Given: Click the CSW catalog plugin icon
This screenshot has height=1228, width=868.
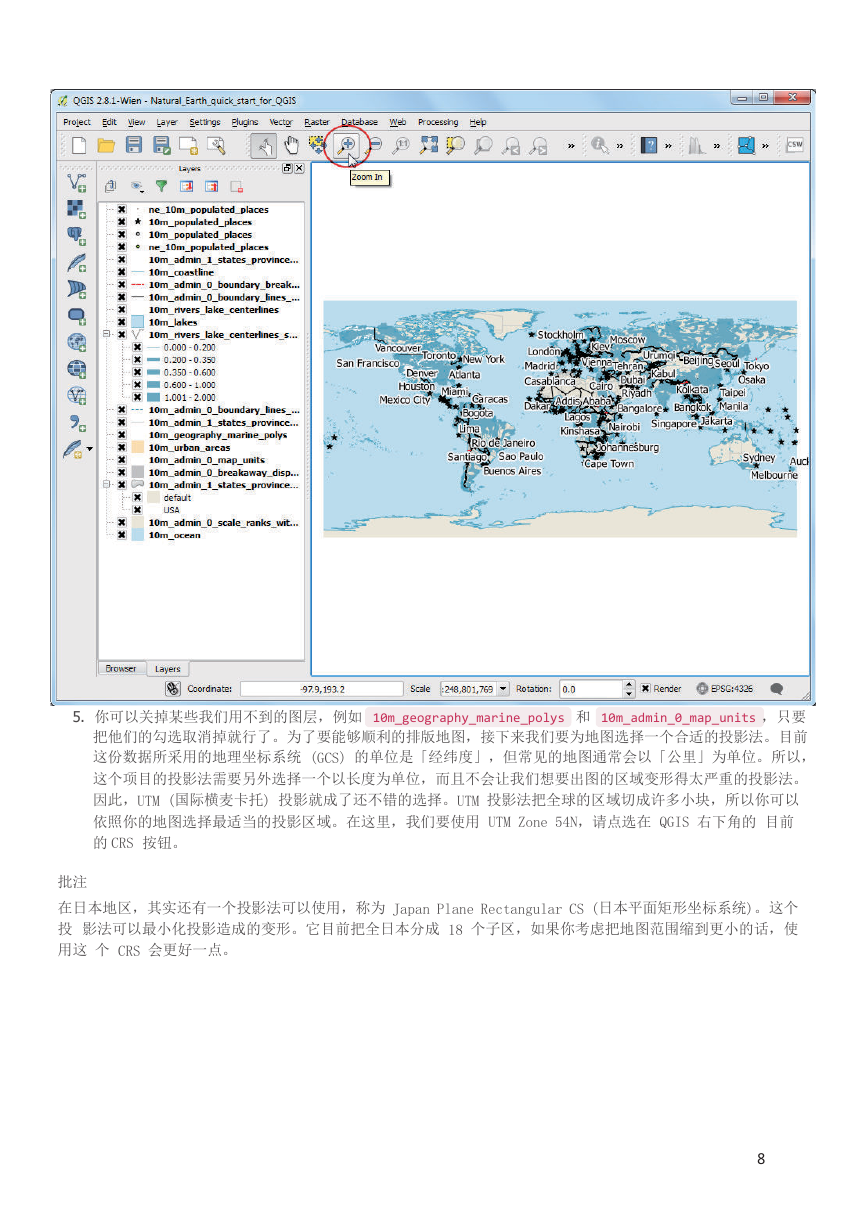Looking at the screenshot, I should tap(795, 146).
